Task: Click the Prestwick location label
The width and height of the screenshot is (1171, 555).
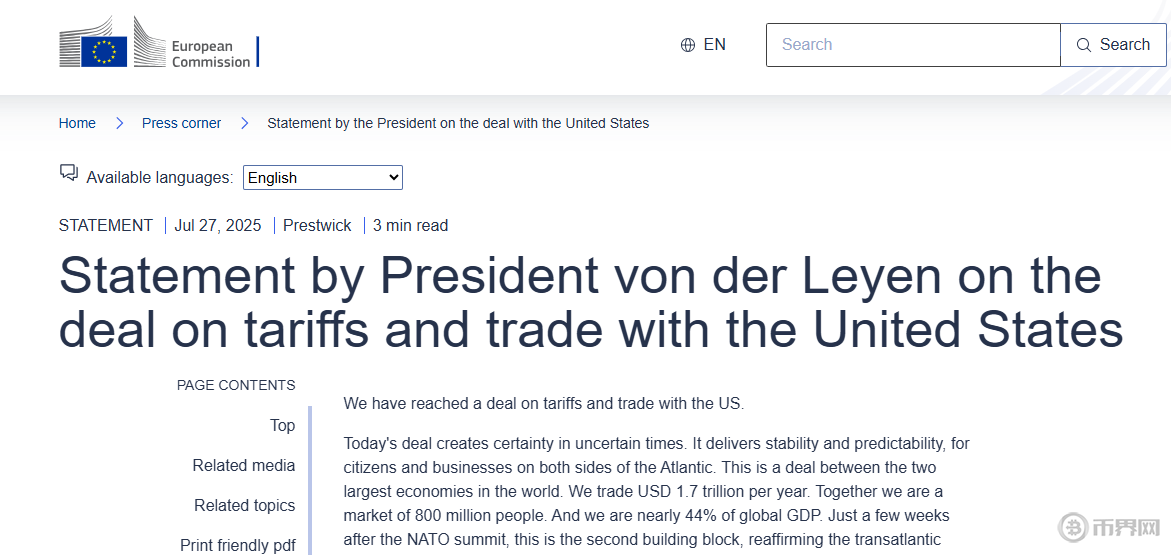Action: click(317, 225)
